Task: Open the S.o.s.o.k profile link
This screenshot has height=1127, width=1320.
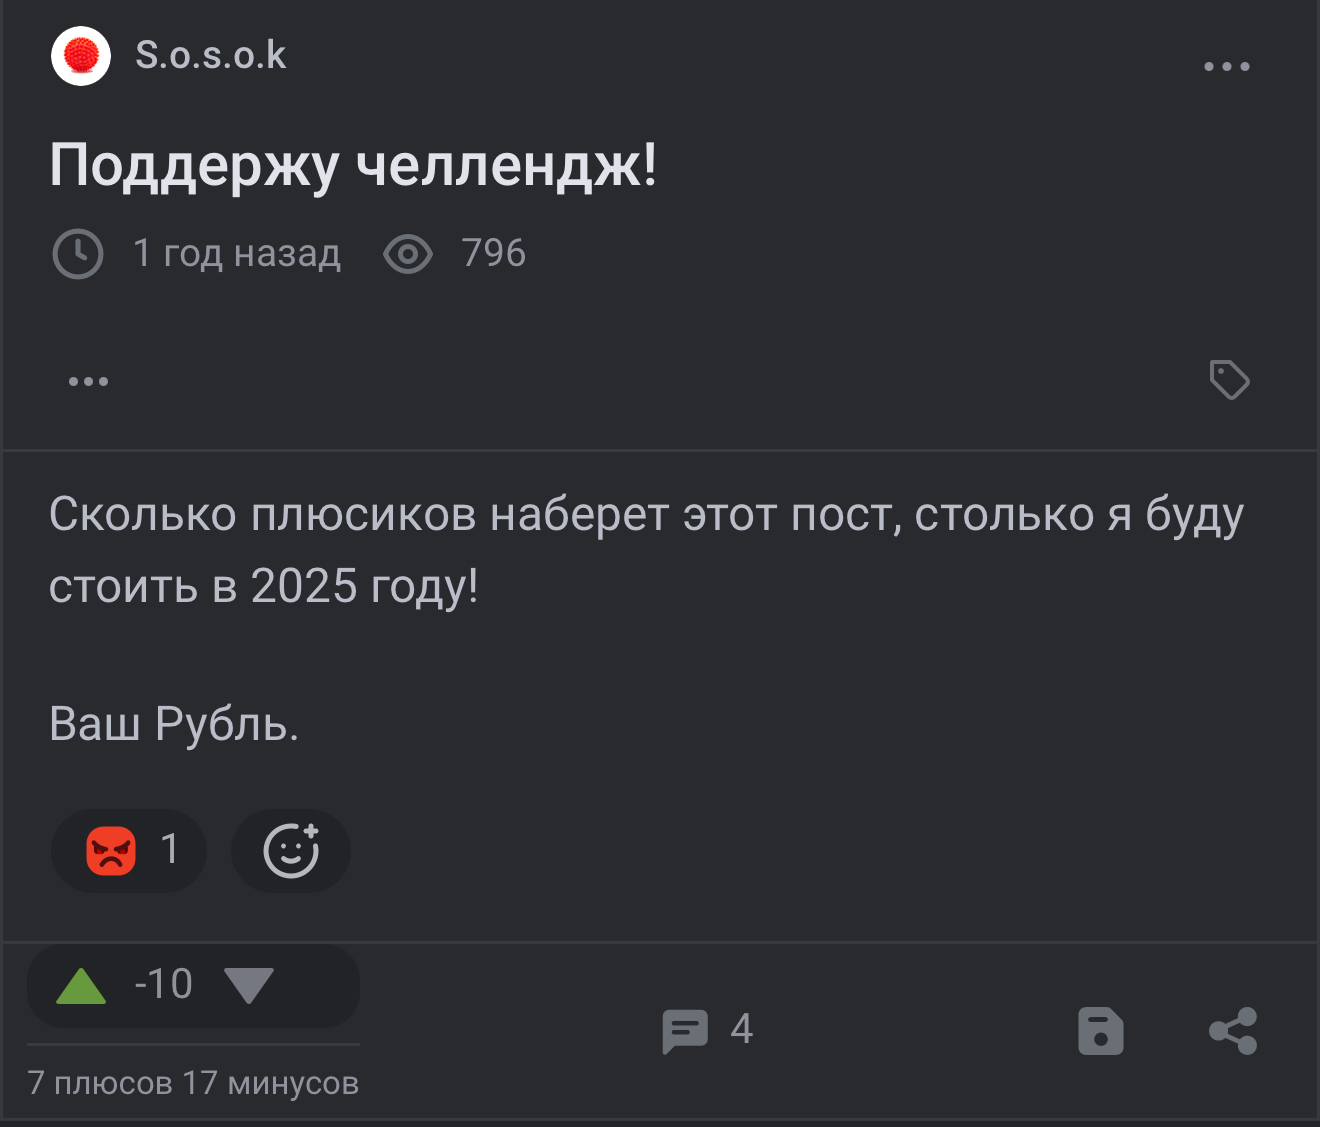Action: [x=210, y=56]
